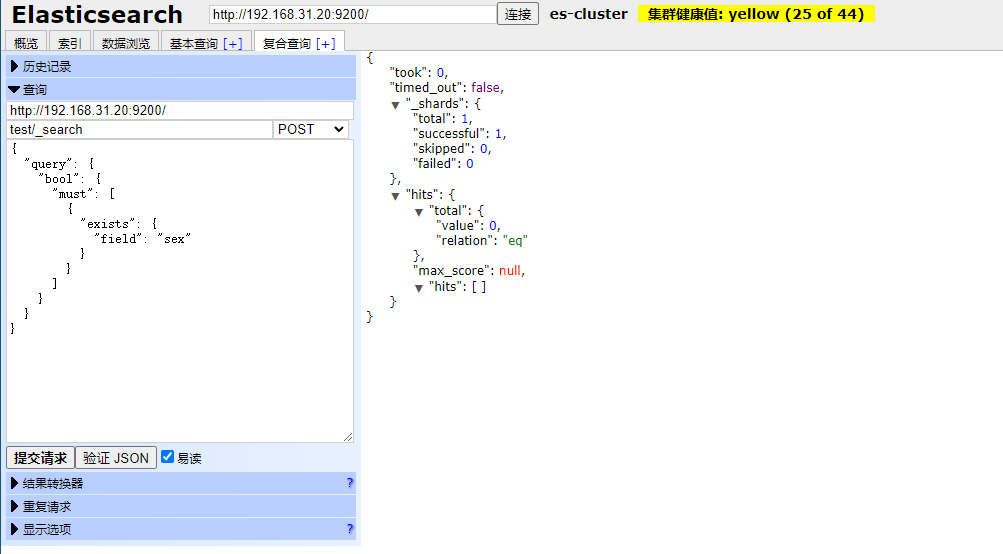This screenshot has width=1003, height=554.
Task: Validate JSON with 验证 JSON button
Action: point(116,458)
